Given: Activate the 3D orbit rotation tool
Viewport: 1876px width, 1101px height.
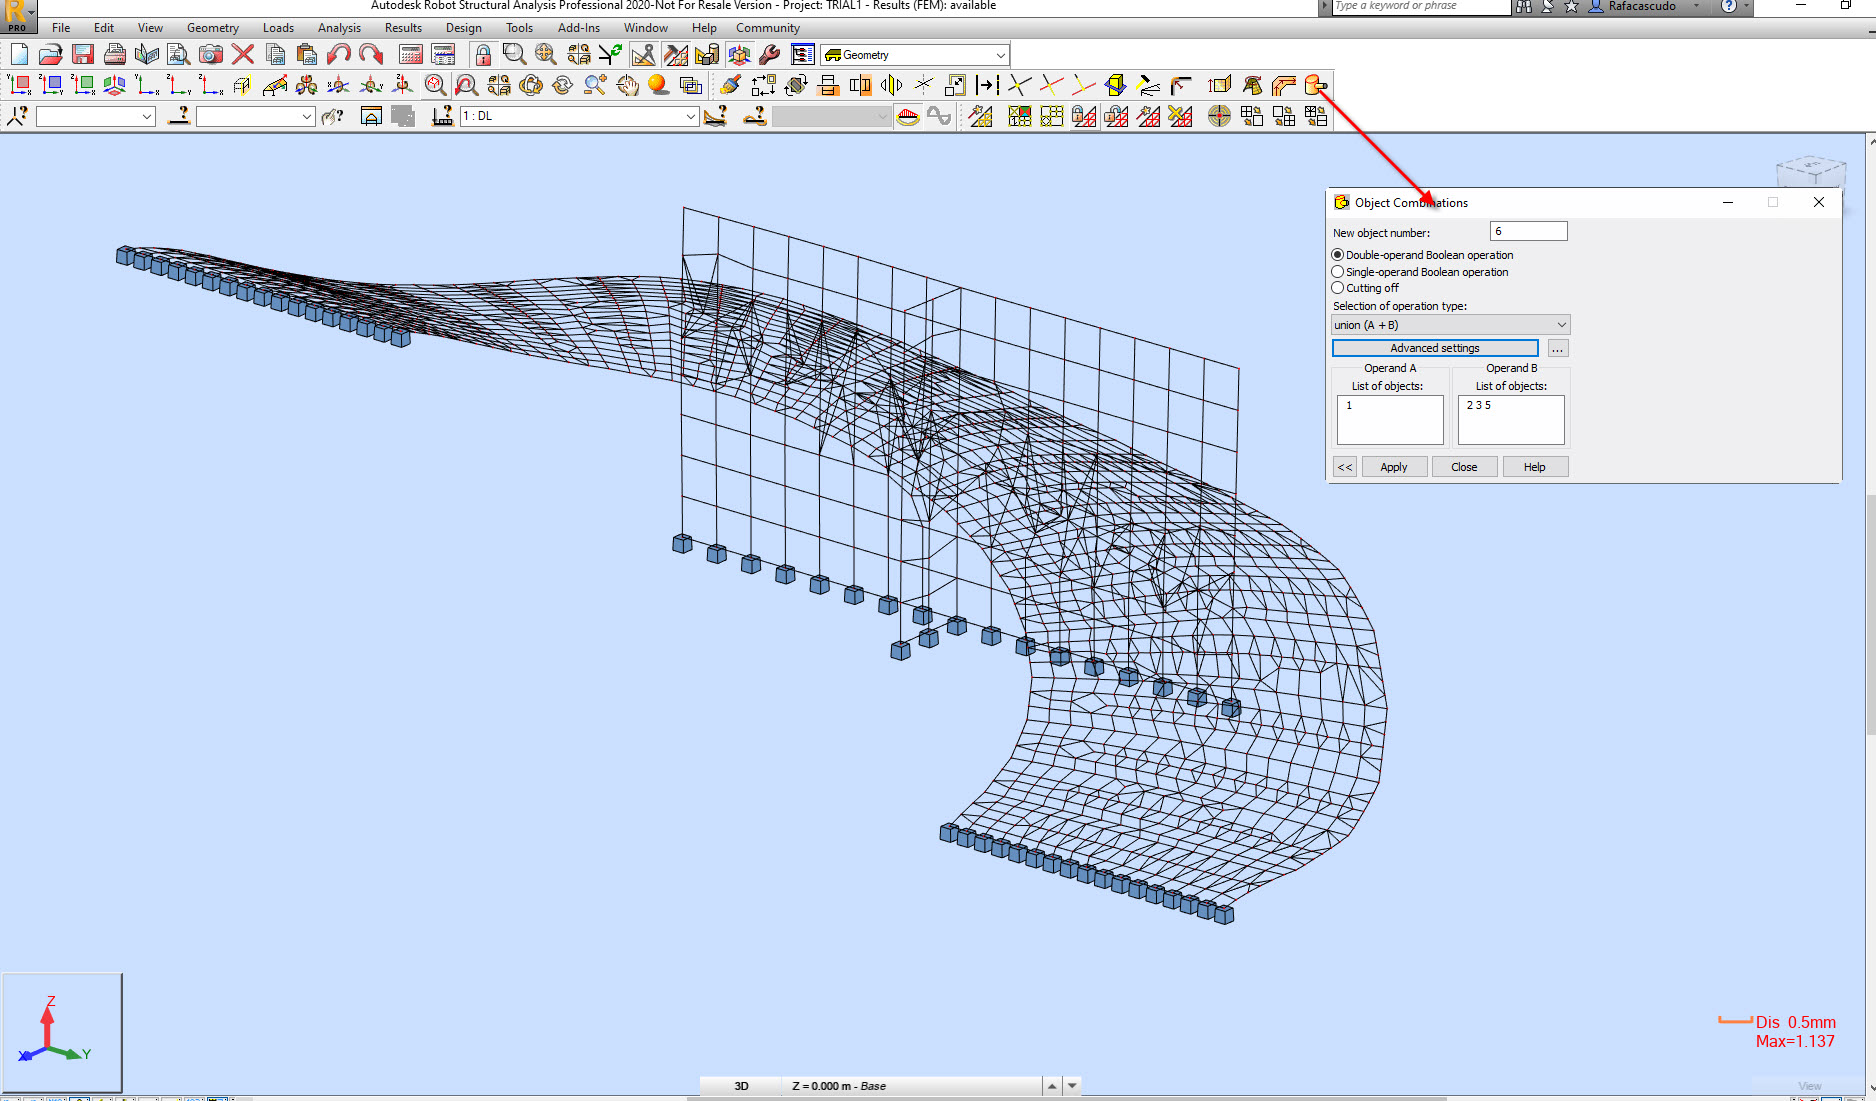Looking at the screenshot, I should [531, 85].
